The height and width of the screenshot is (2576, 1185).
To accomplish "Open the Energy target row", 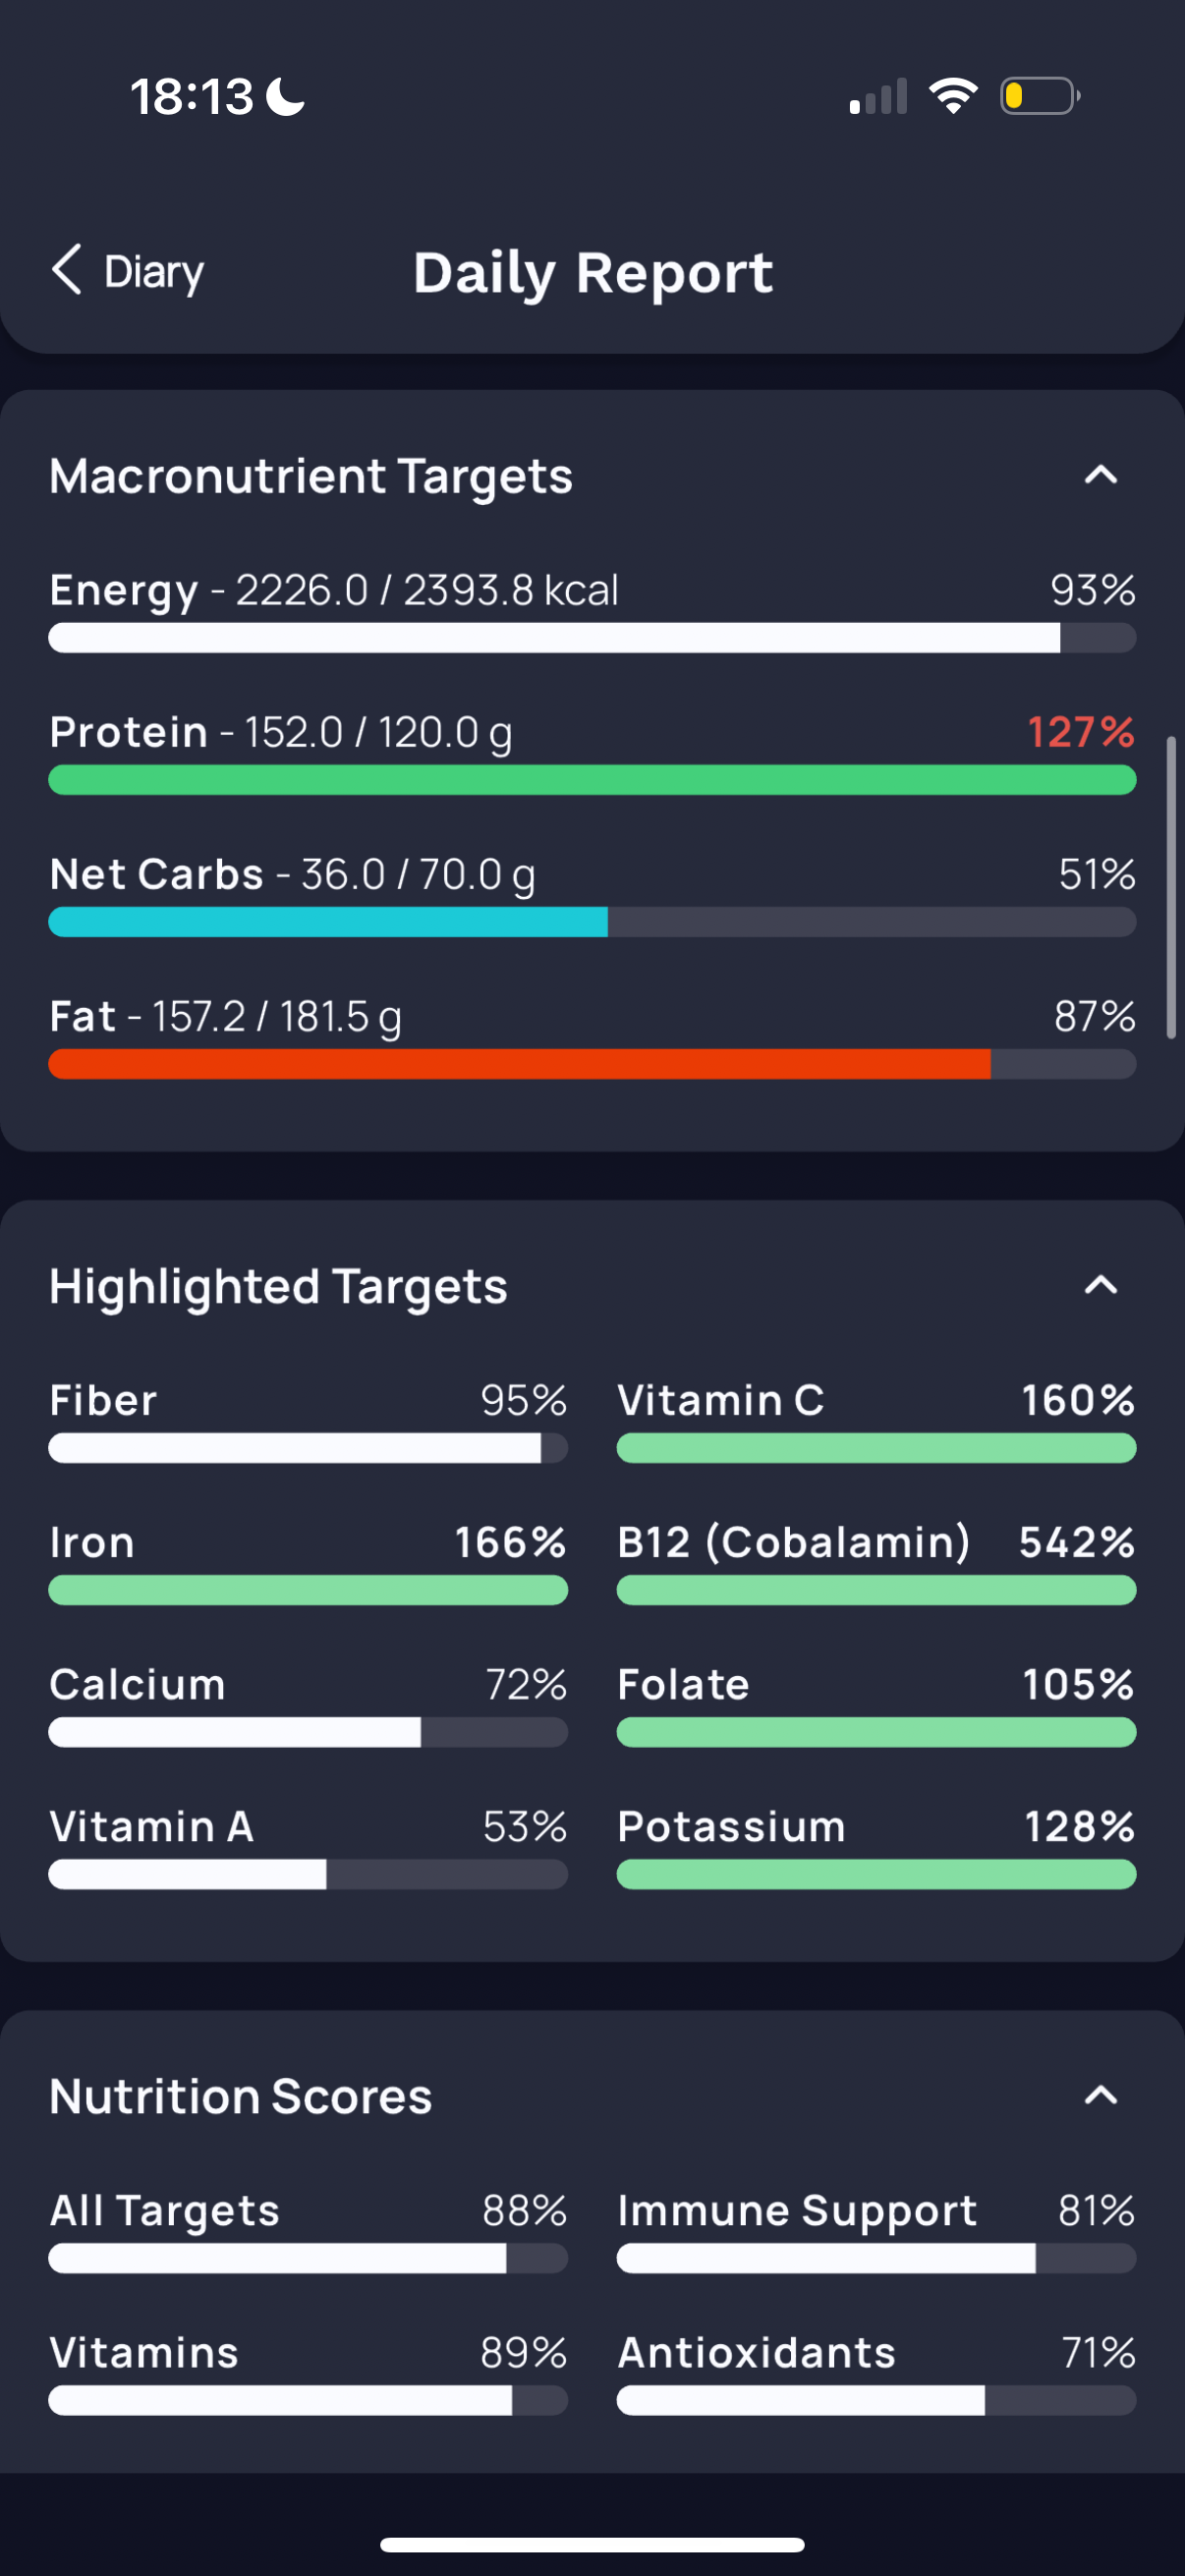I will (592, 610).
